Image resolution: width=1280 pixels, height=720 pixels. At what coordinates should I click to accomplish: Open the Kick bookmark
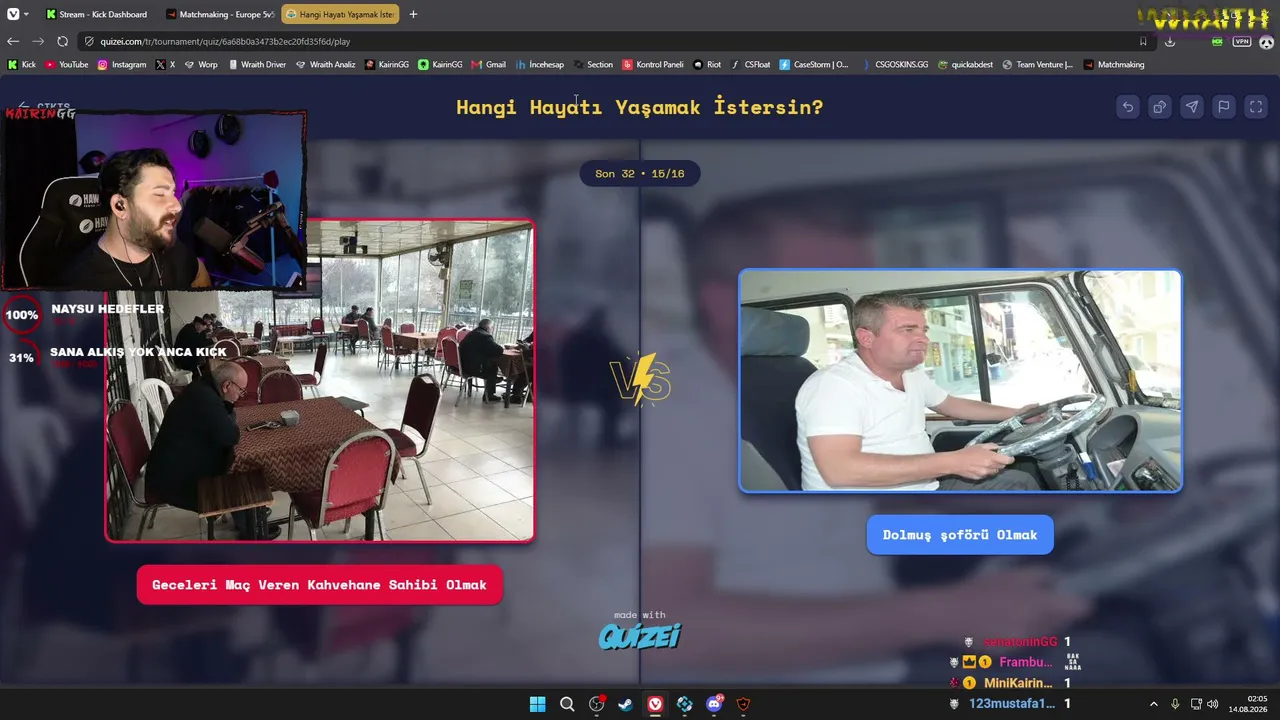tap(22, 65)
